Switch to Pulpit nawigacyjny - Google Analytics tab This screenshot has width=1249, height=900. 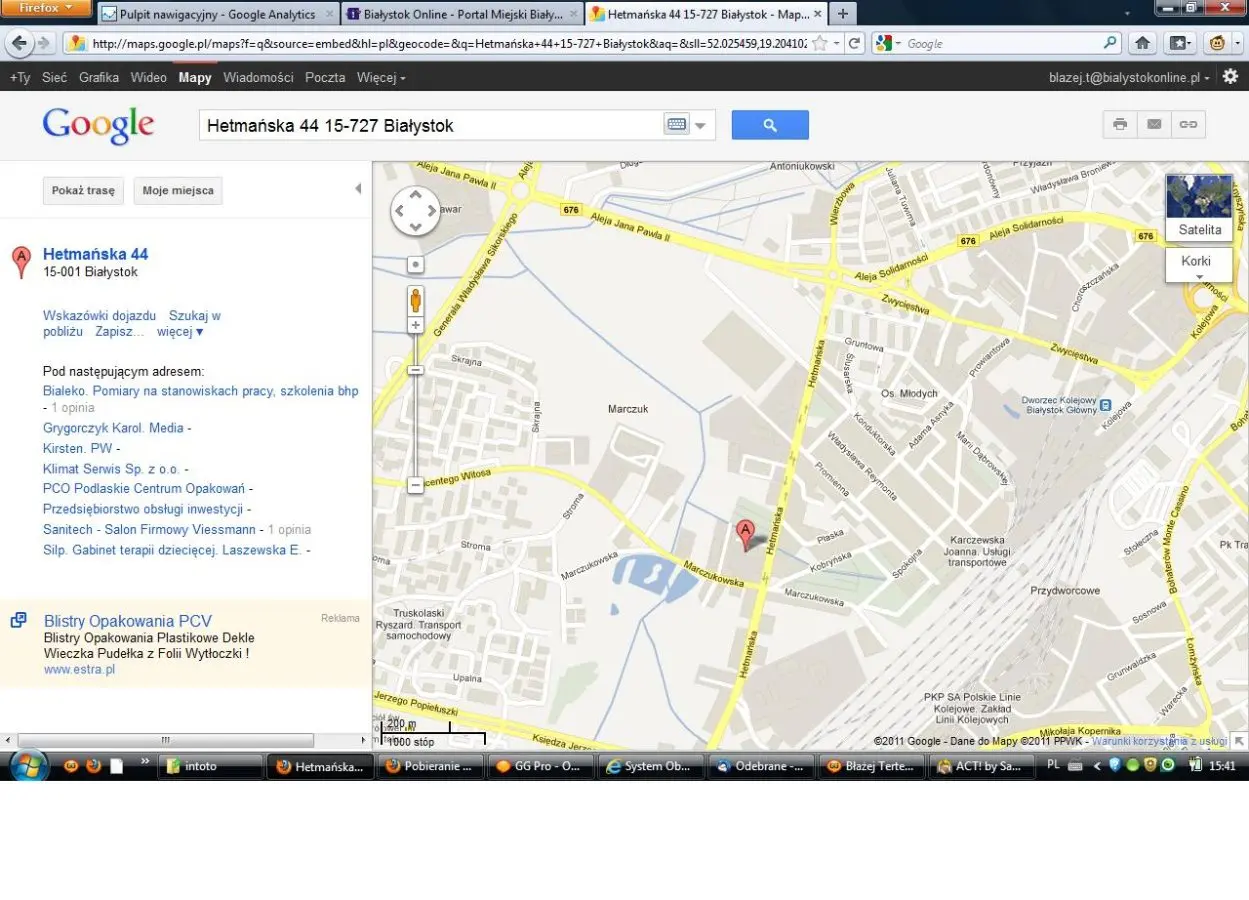pyautogui.click(x=218, y=14)
